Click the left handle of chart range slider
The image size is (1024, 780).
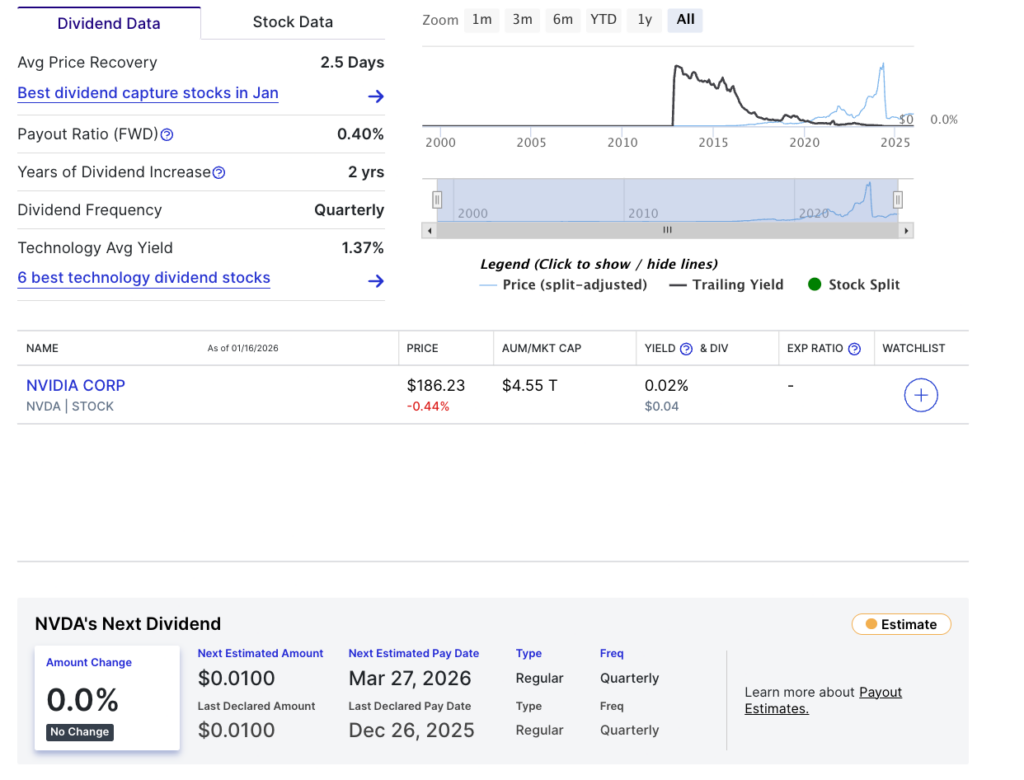point(437,199)
